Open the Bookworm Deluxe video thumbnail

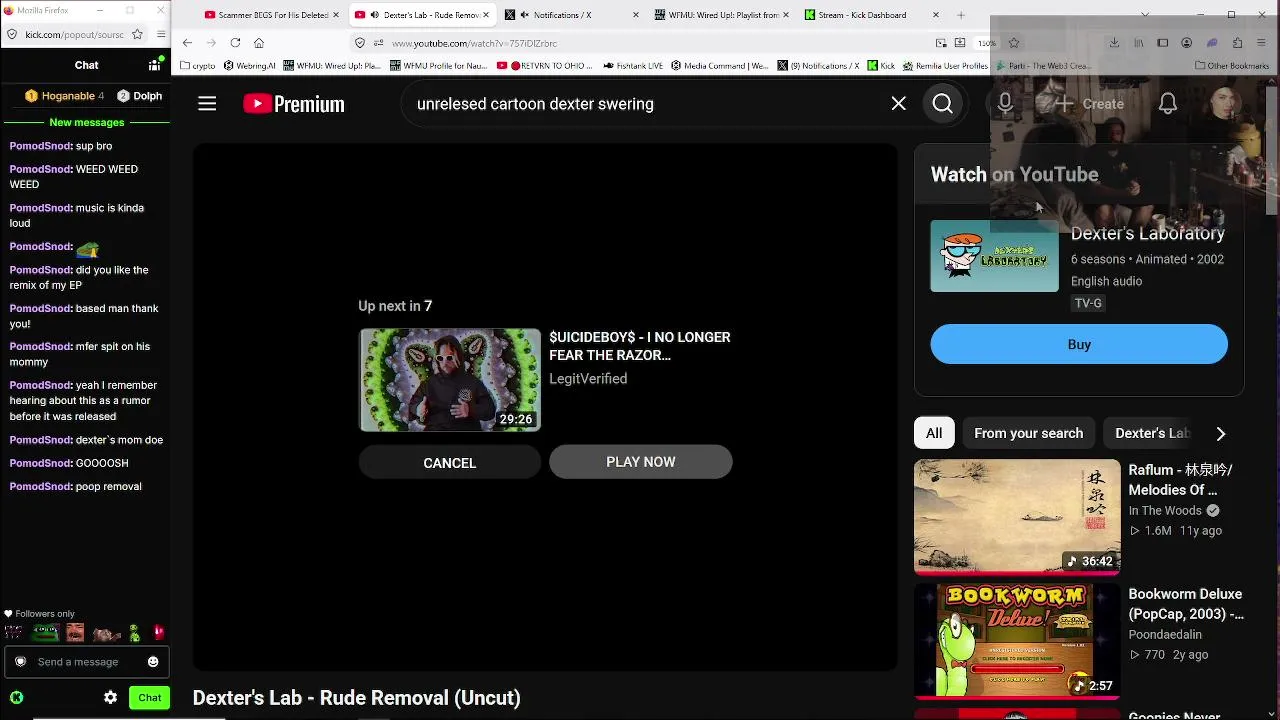click(x=1017, y=641)
